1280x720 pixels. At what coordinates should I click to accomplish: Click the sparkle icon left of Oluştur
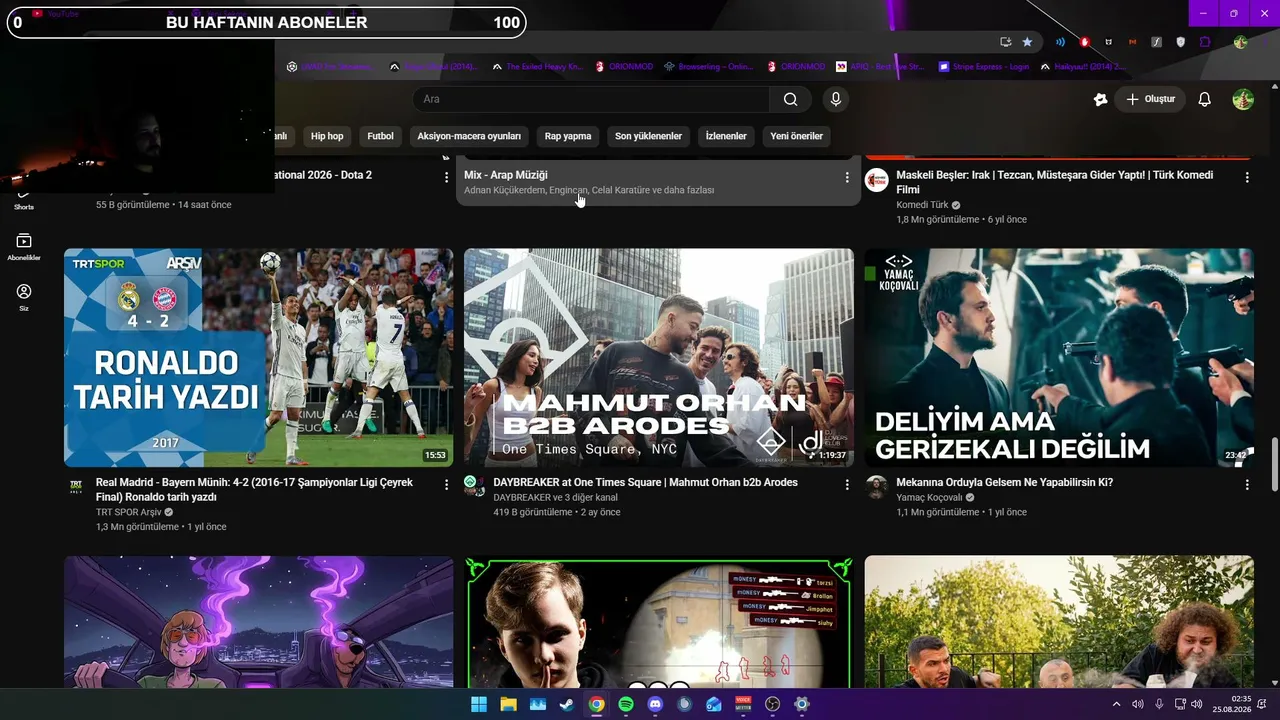point(1101,99)
